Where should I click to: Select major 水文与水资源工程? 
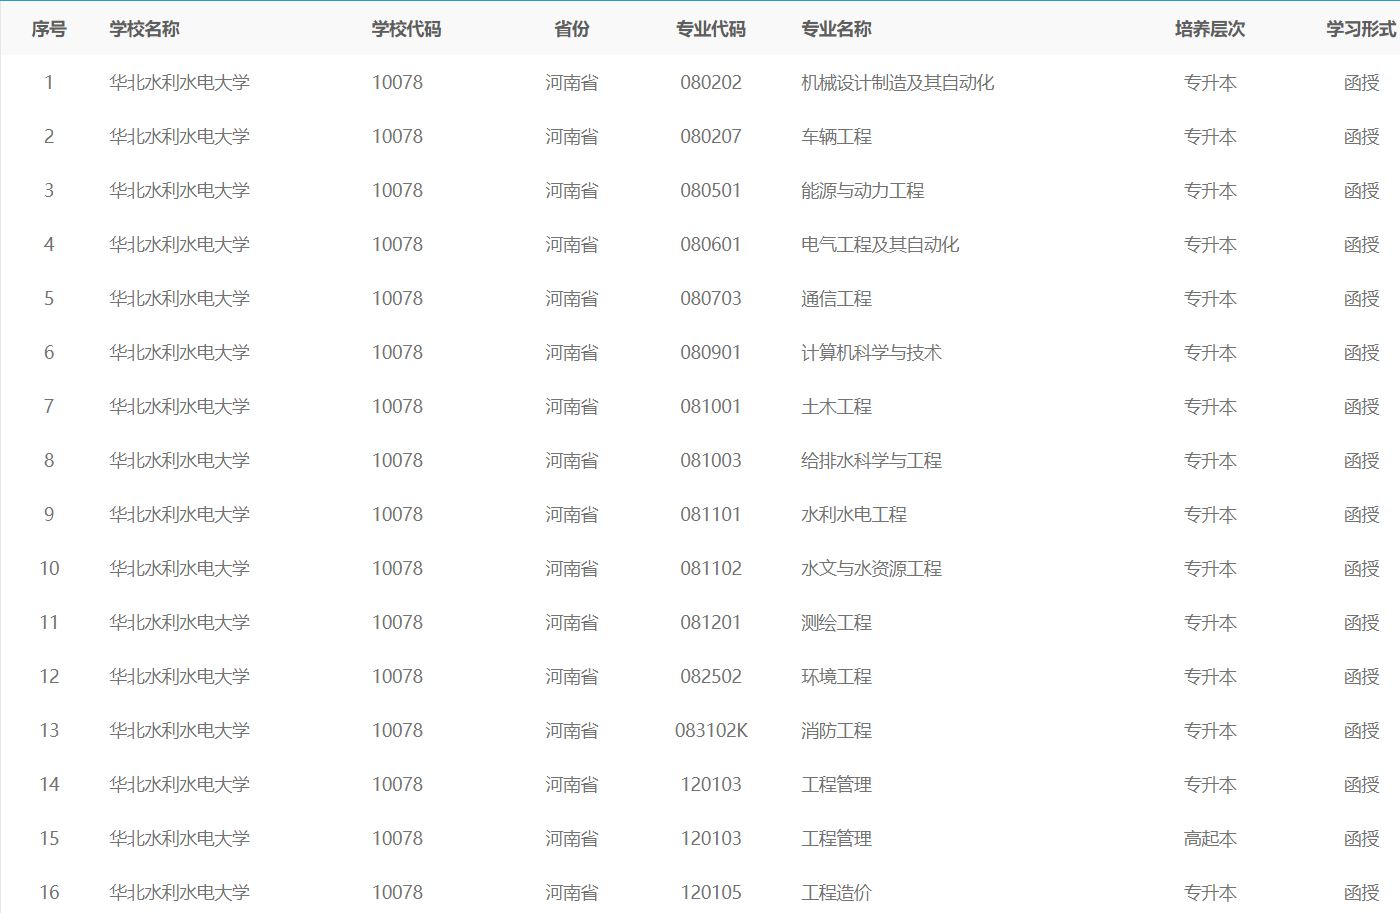(x=871, y=569)
